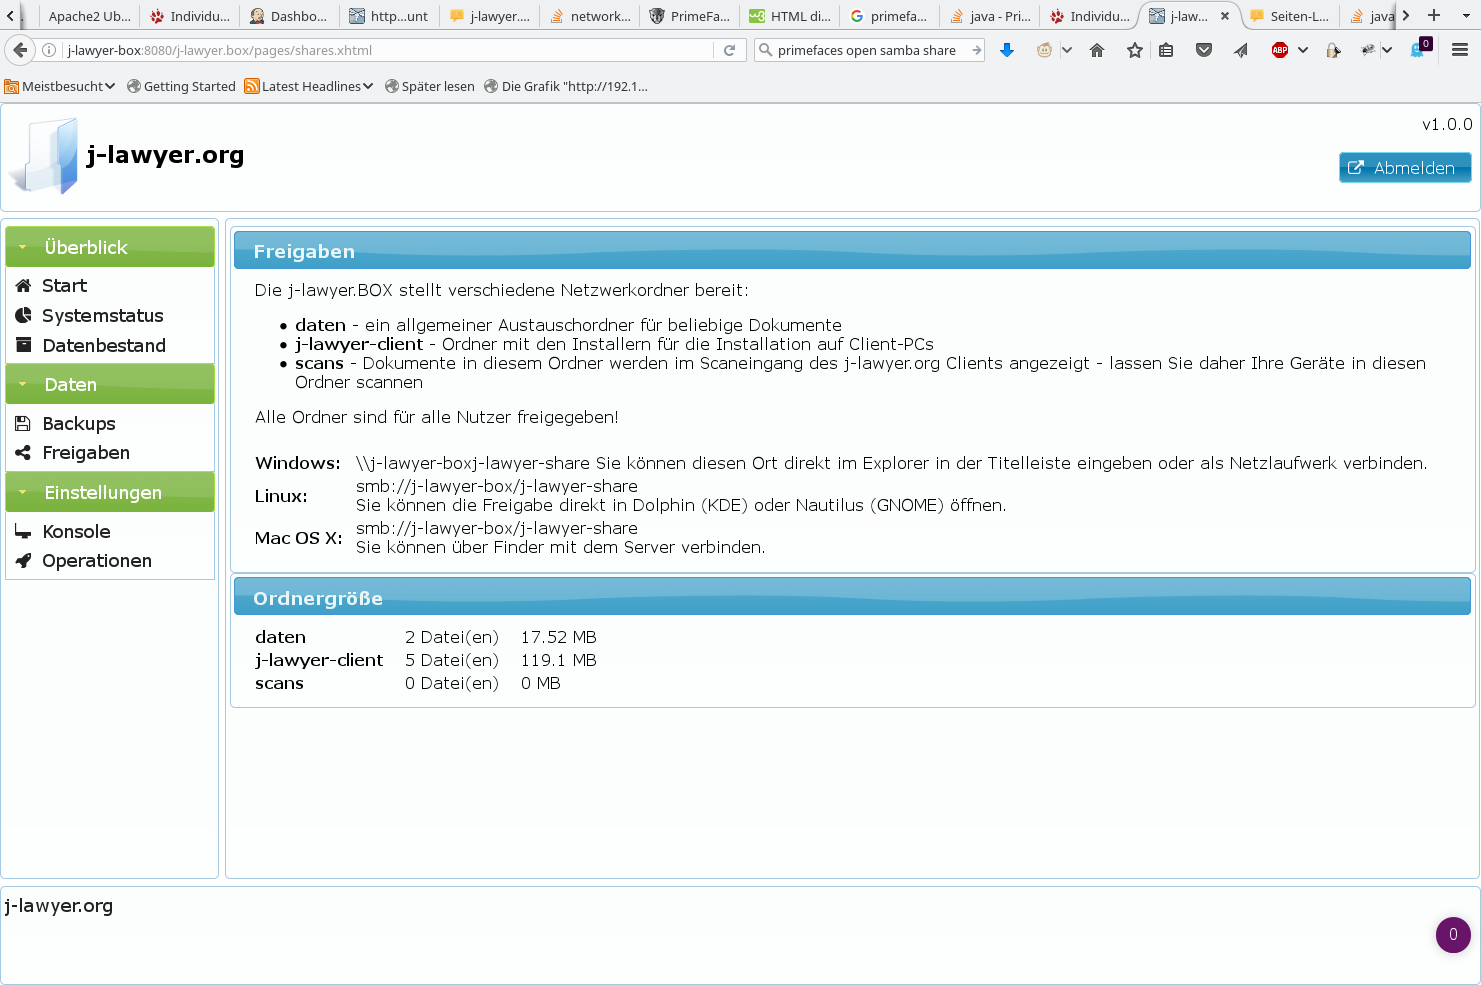Screen dimensions: 1481x985
Task: Show bookmarks list icon
Action: pos(1166,50)
